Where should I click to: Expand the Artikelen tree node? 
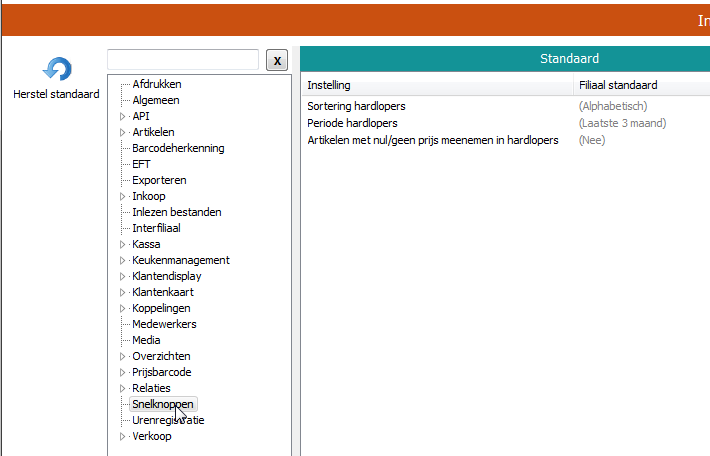pos(123,132)
